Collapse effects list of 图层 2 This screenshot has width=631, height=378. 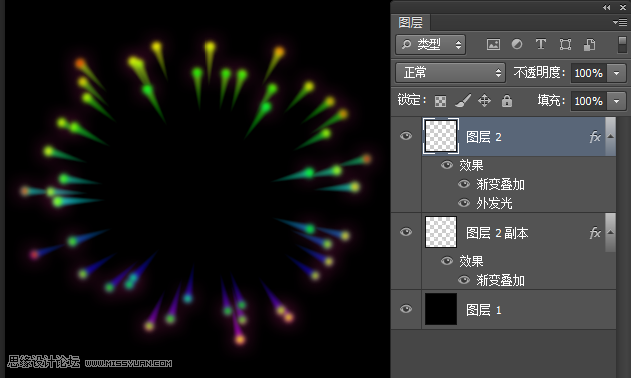610,136
